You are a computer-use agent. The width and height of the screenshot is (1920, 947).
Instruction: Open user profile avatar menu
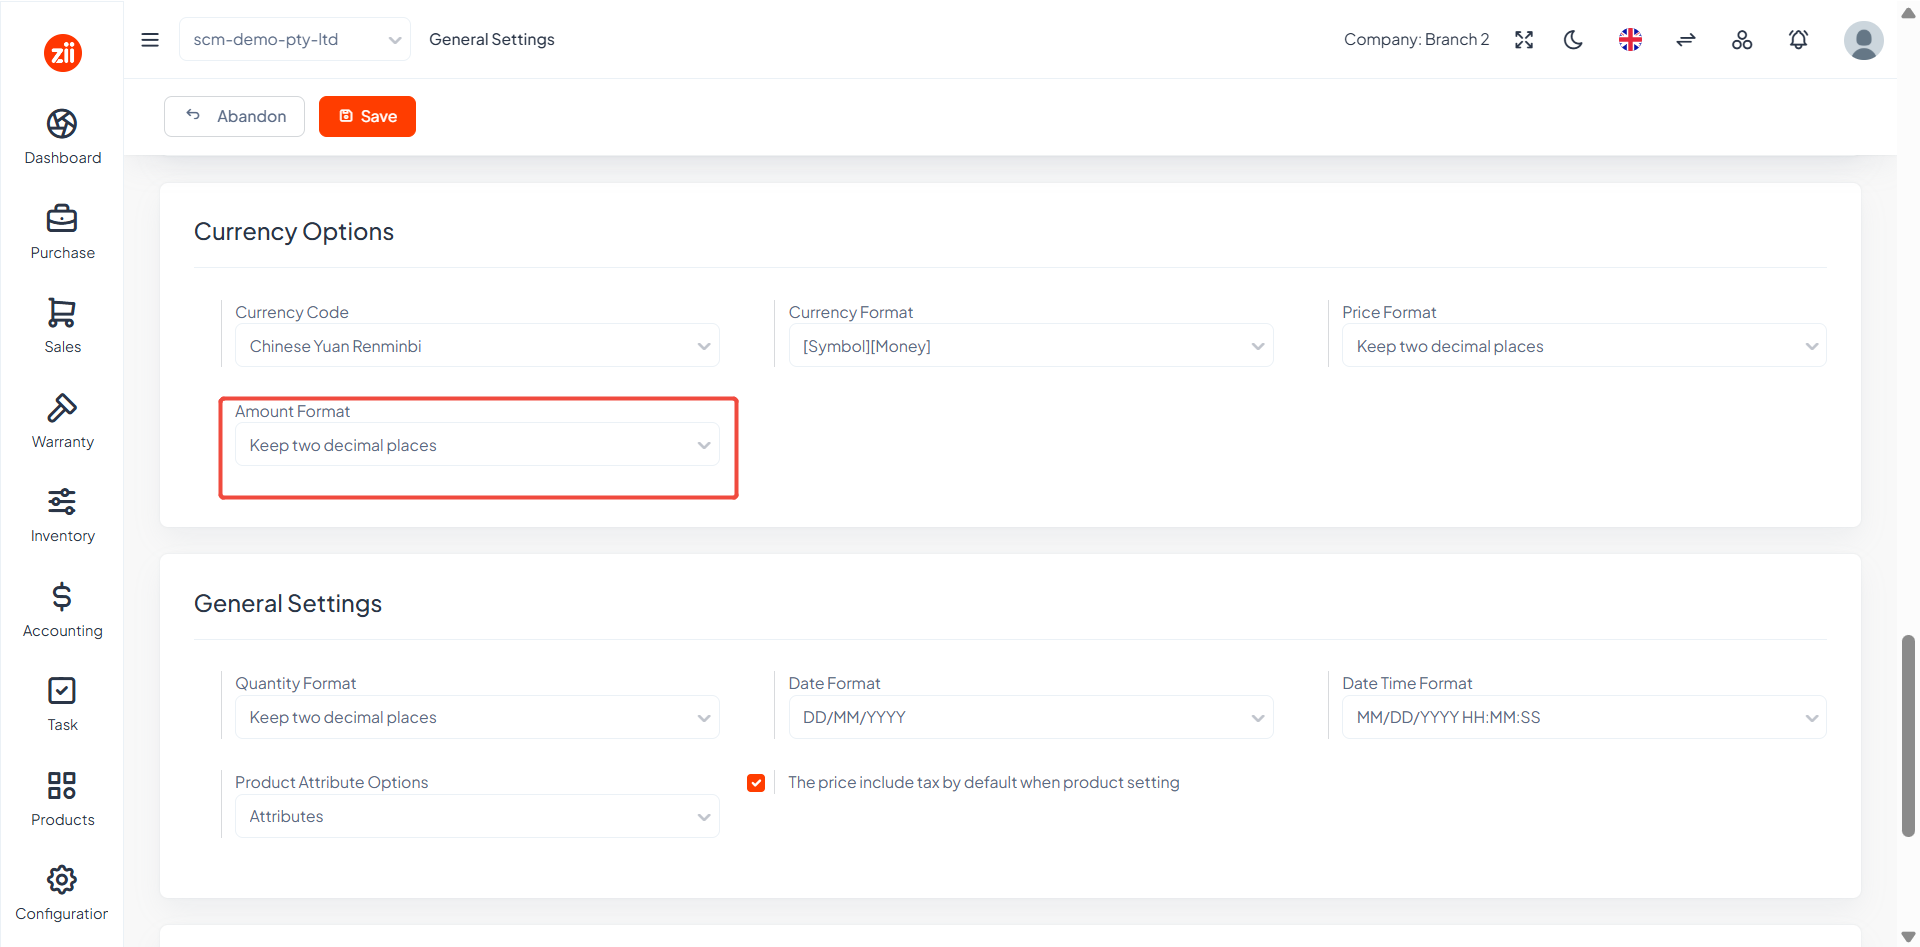tap(1863, 41)
